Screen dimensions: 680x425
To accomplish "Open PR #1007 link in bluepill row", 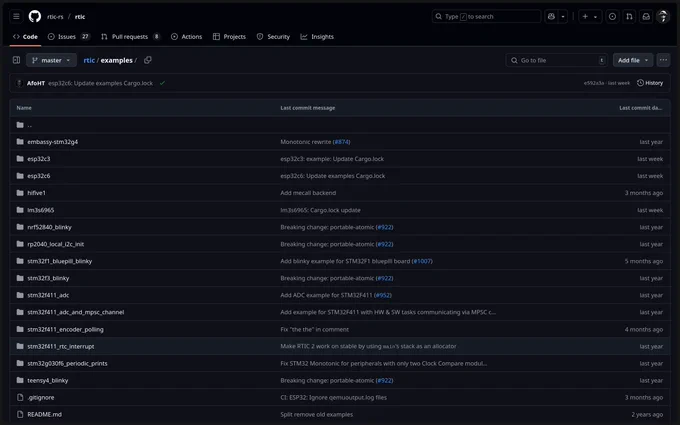I will (422, 261).
